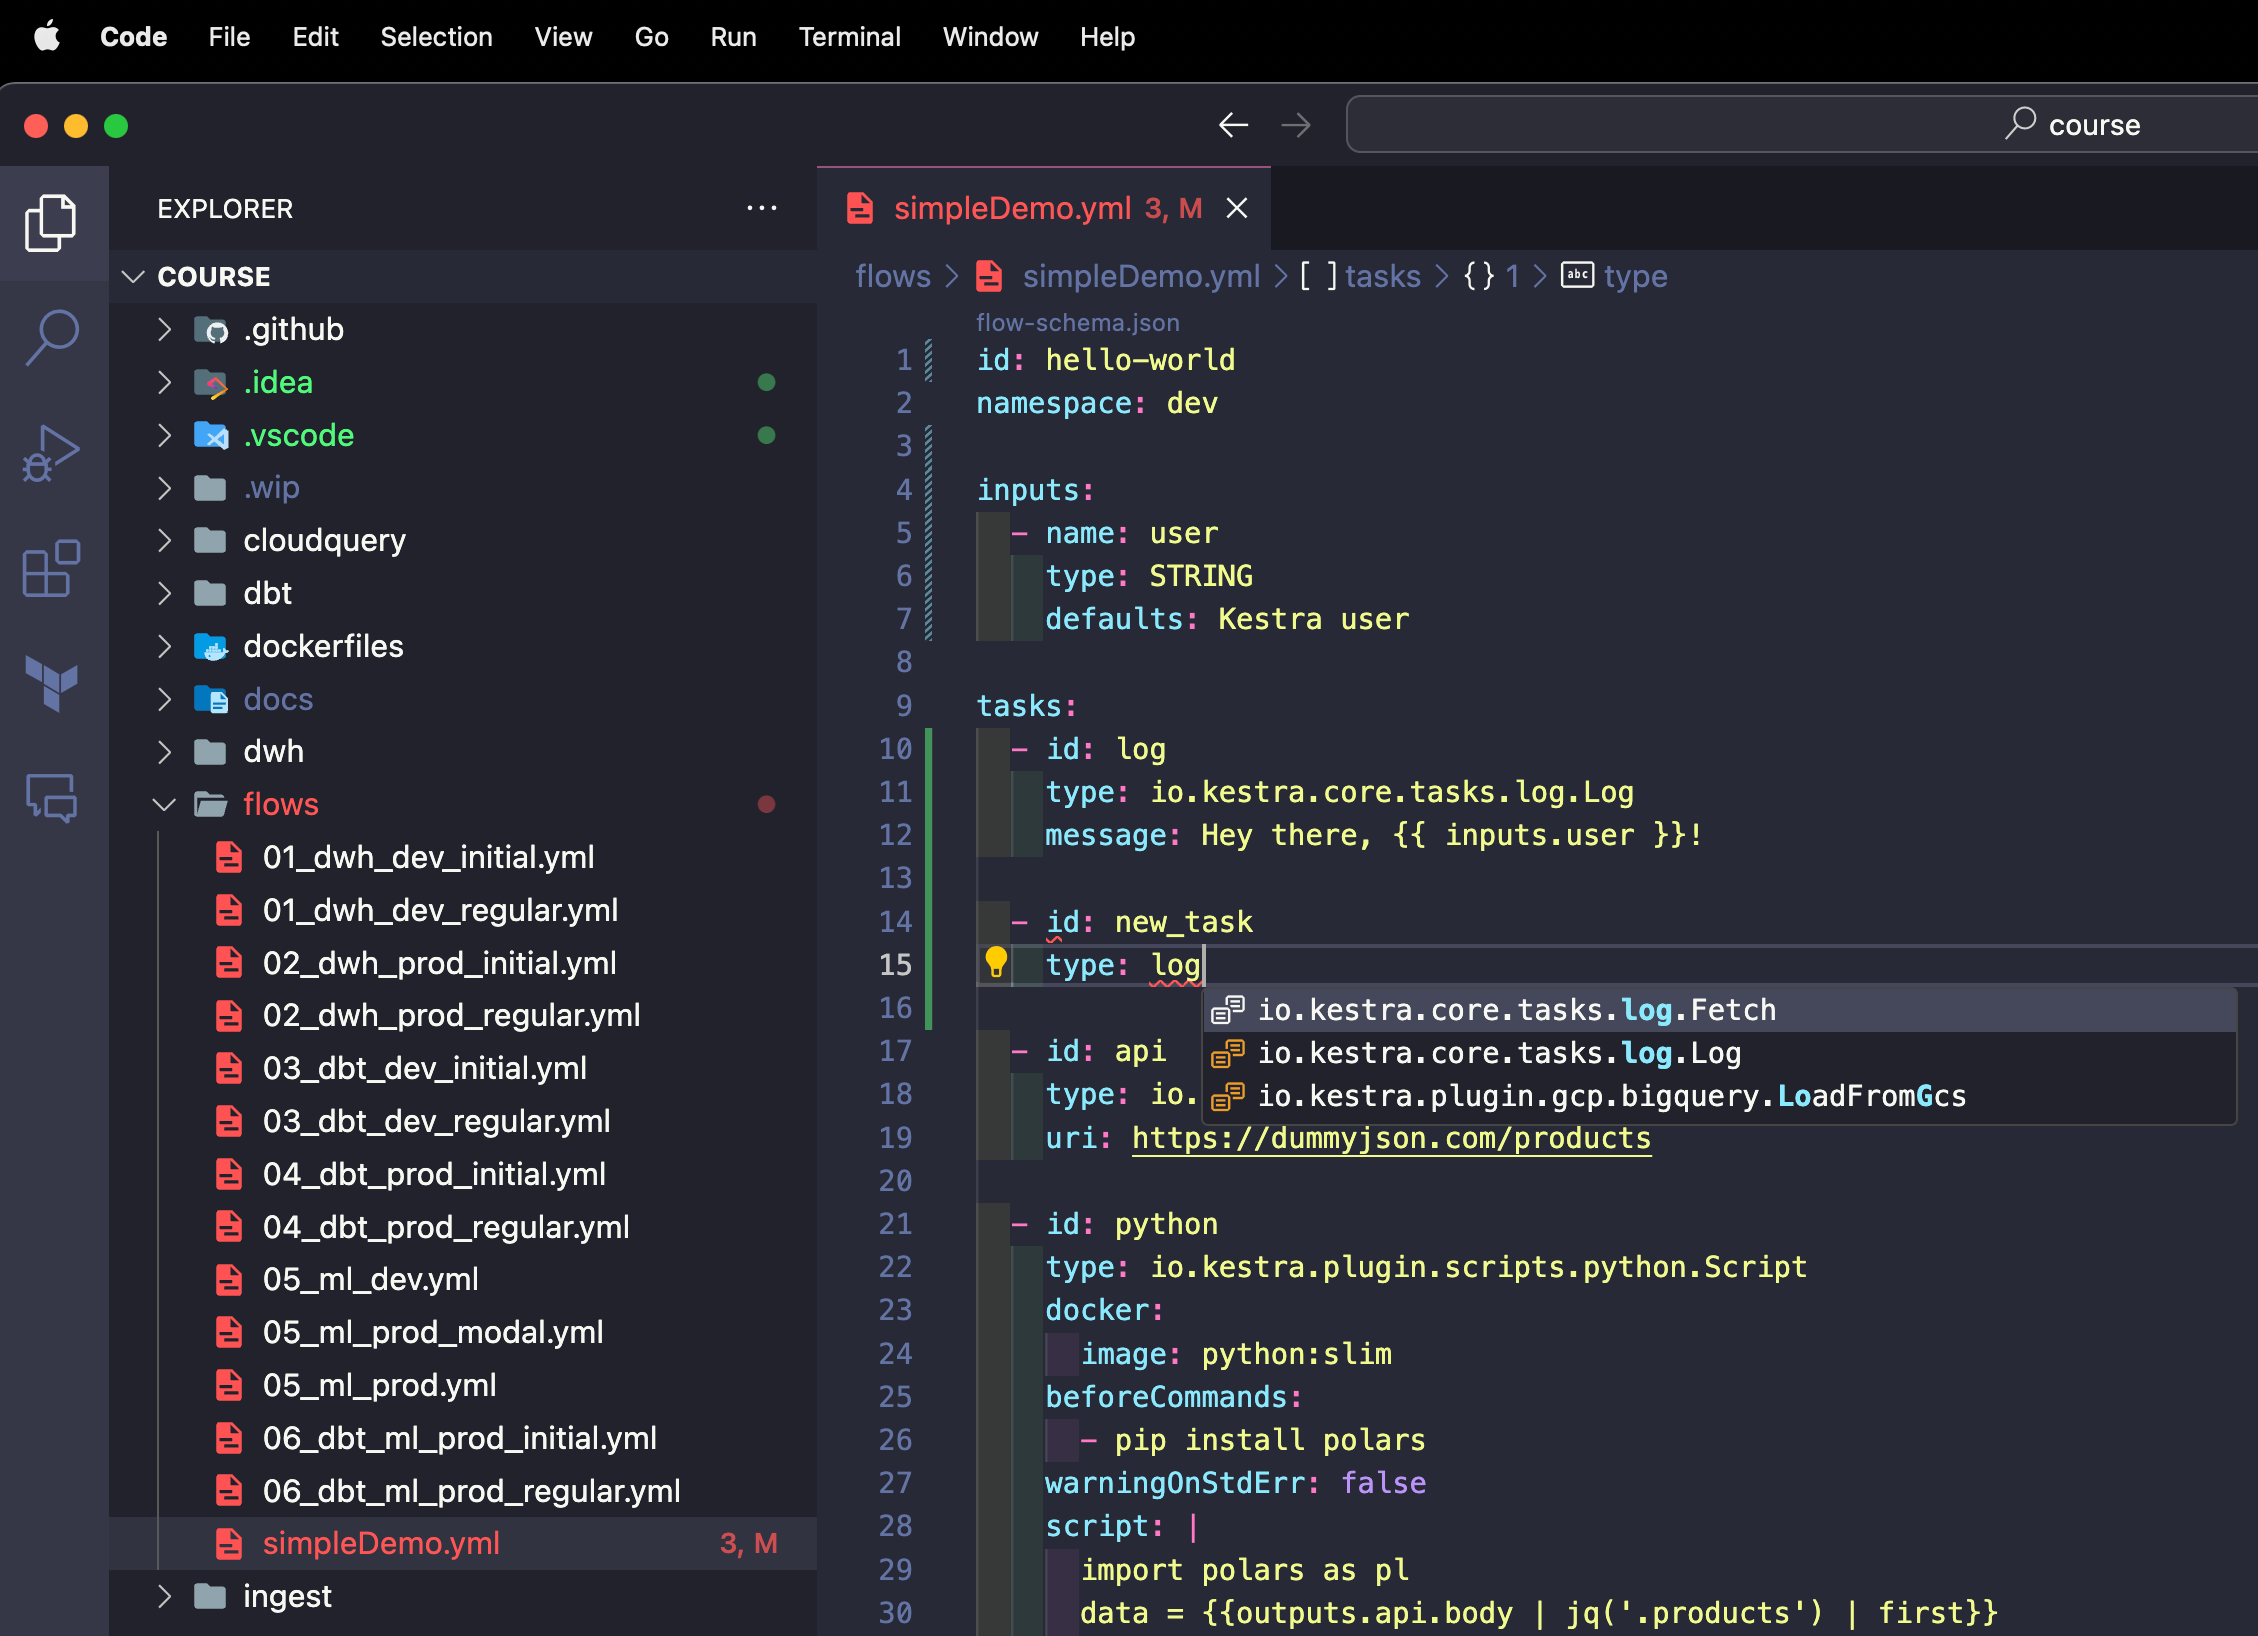Click the back navigation arrow

(x=1234, y=124)
